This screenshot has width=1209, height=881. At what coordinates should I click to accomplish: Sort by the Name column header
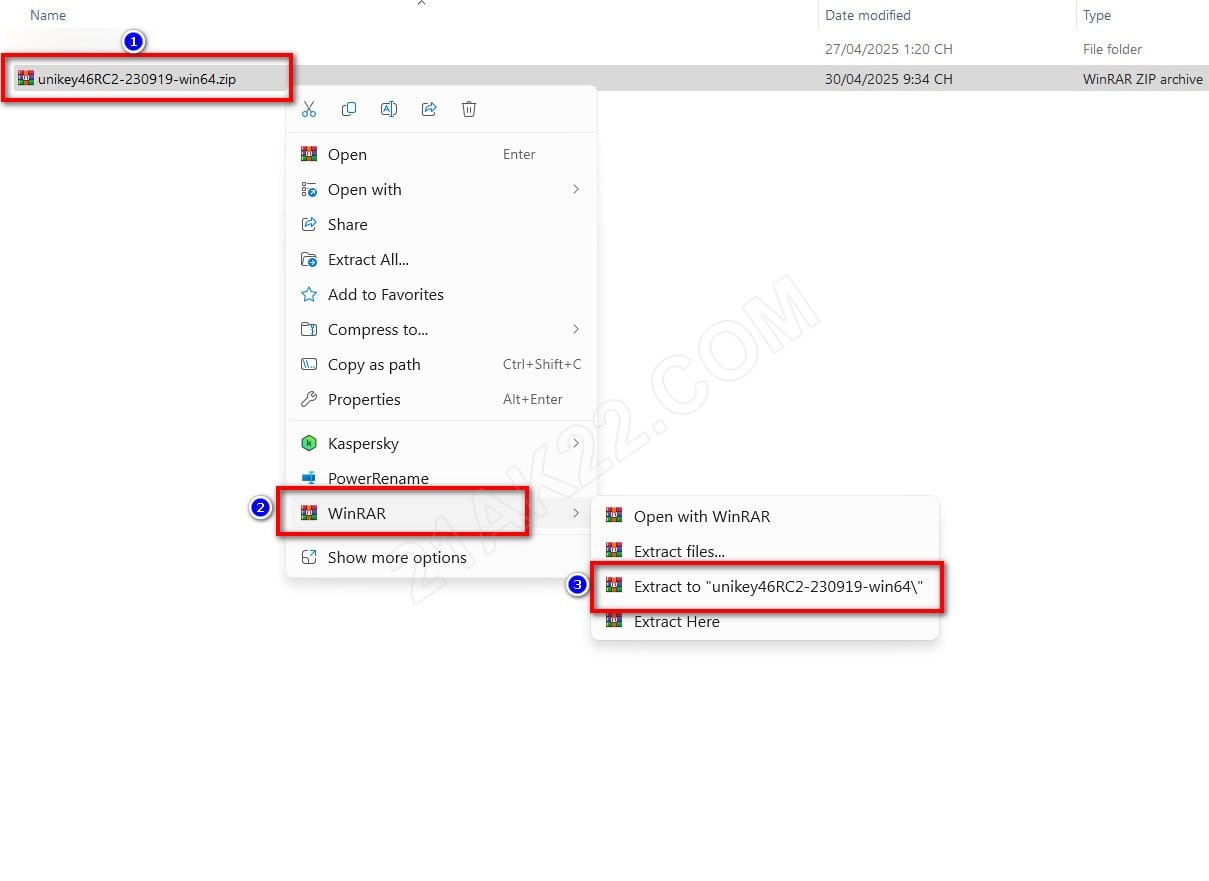tap(48, 15)
